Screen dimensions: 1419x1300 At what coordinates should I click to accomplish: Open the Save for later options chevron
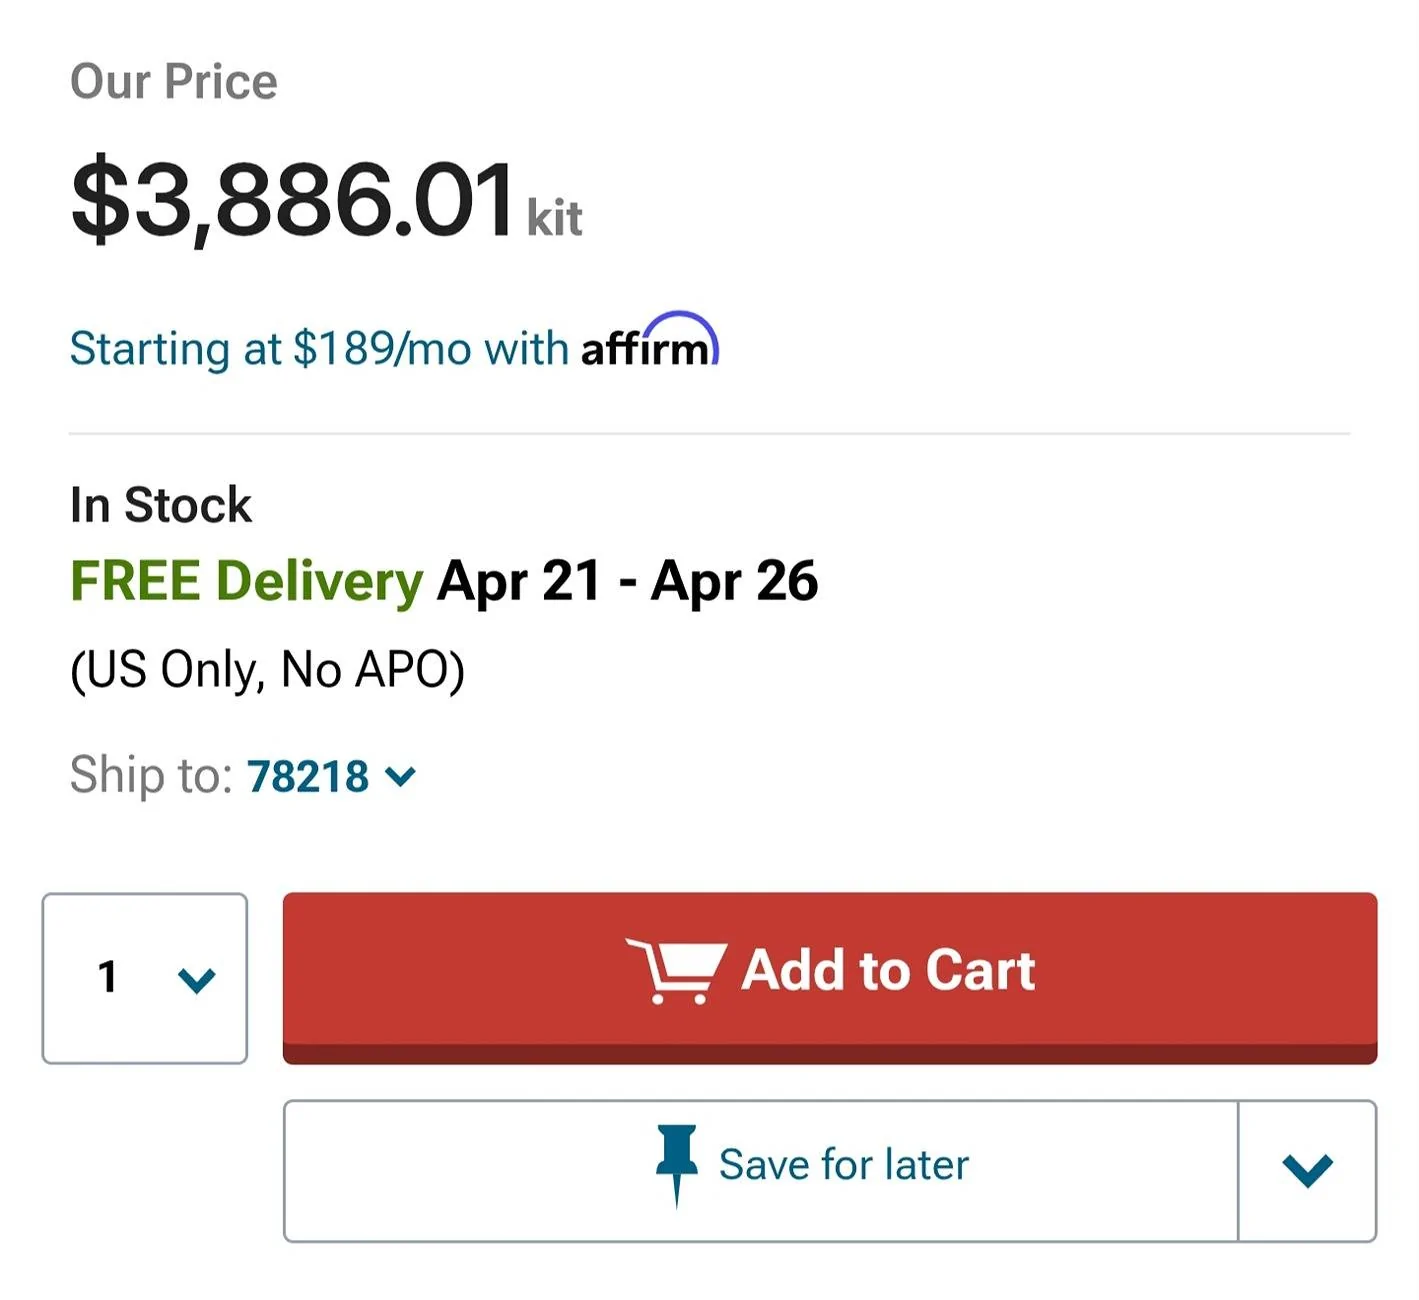coord(1307,1171)
